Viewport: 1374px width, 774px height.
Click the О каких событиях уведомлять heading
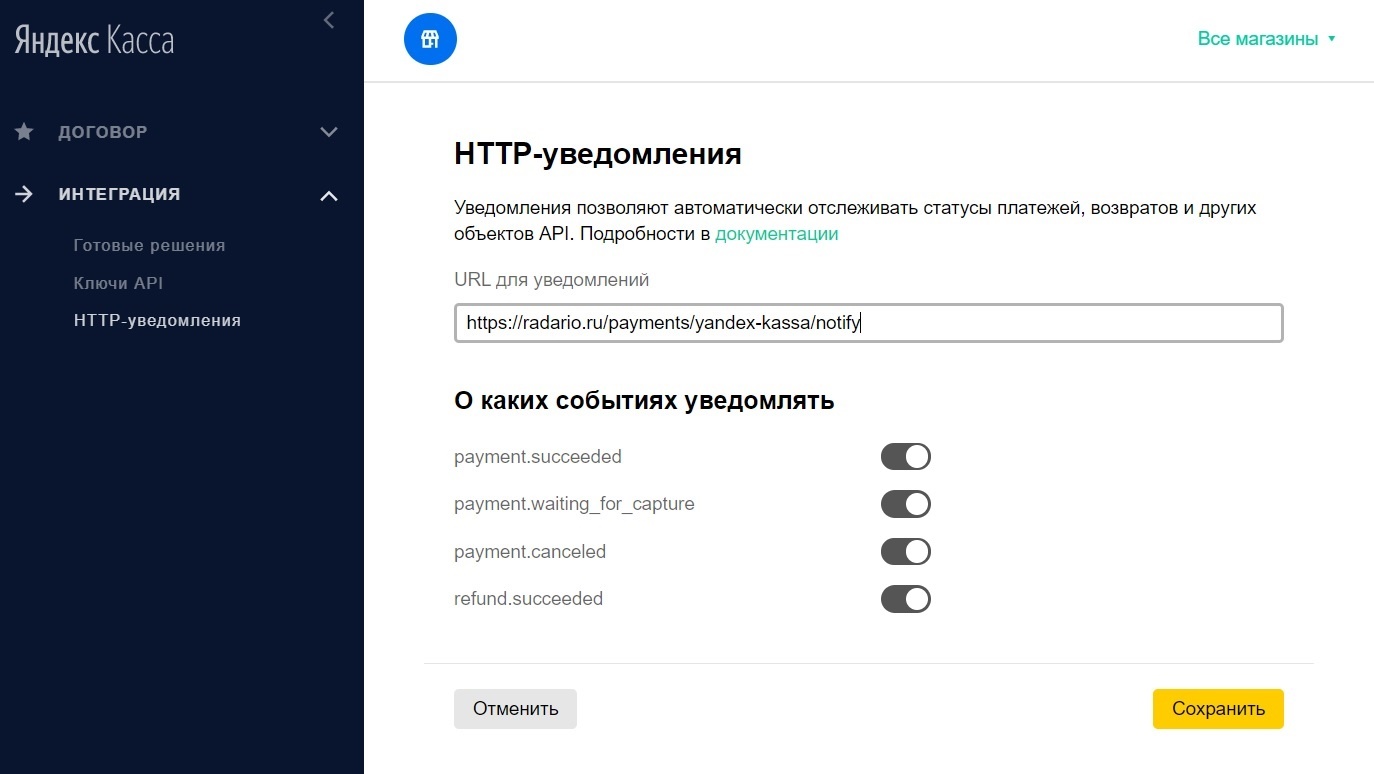coord(644,401)
